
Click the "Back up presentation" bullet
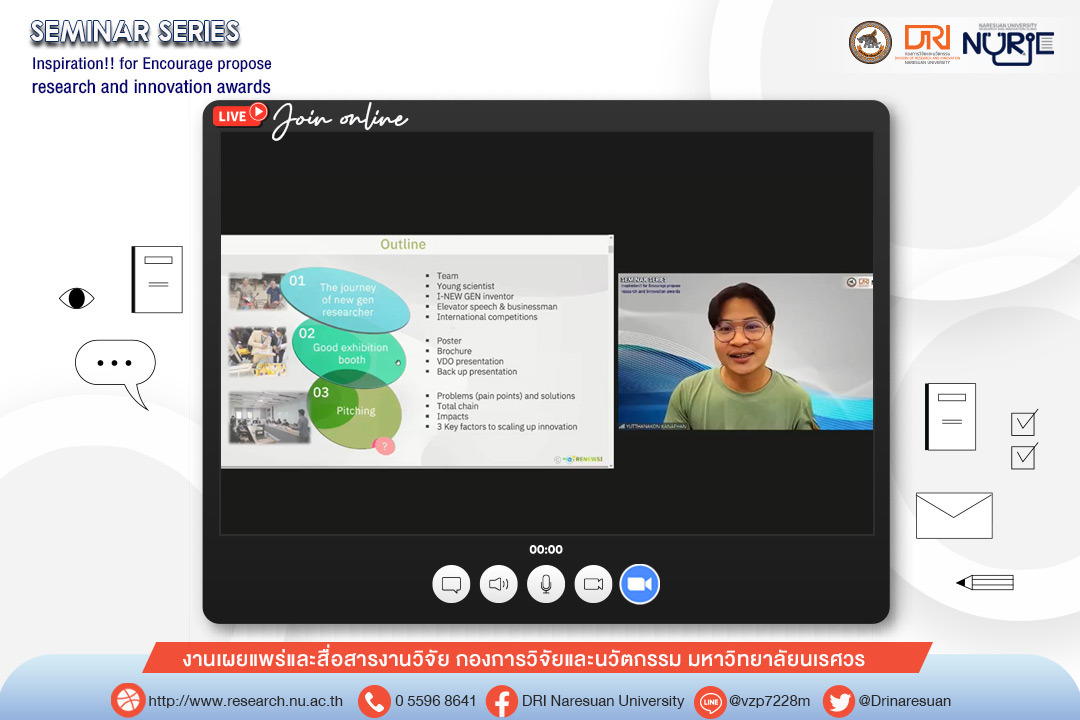click(477, 371)
